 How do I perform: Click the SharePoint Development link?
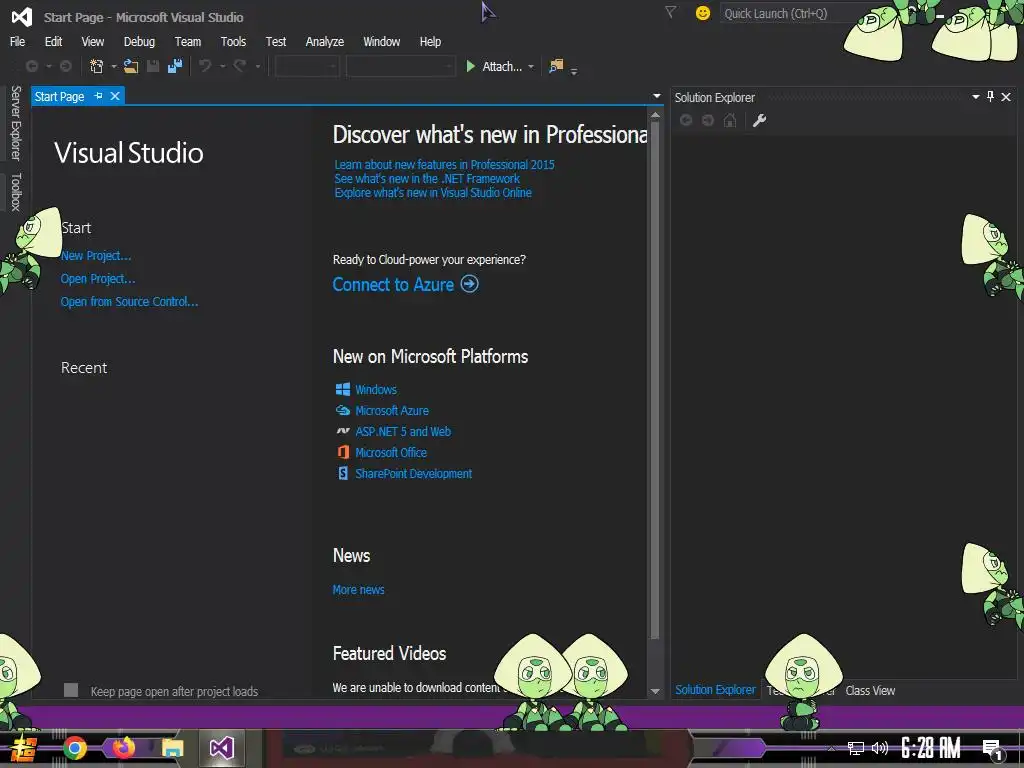click(413, 473)
